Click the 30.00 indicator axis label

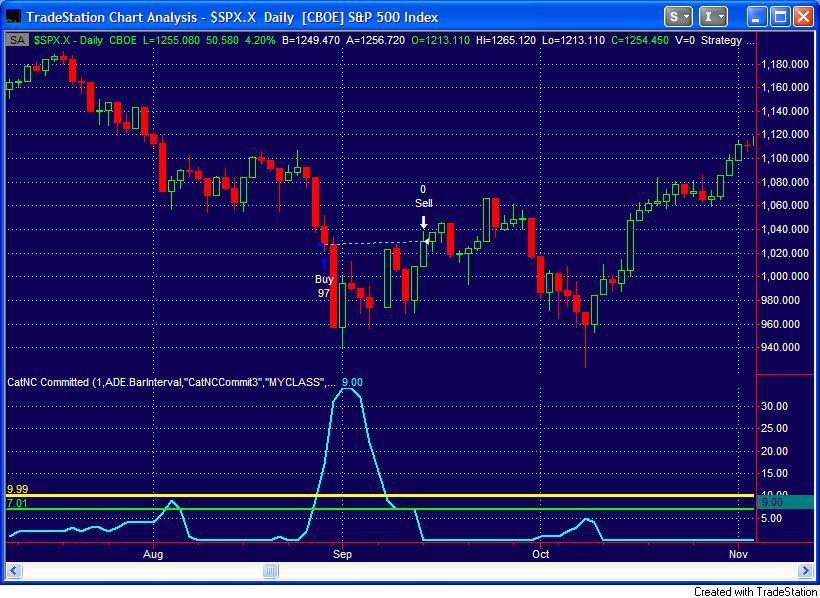click(776, 405)
